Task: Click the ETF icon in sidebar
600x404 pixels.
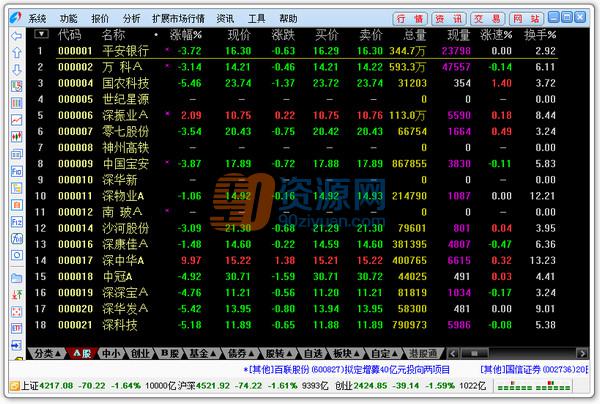Action: click(16, 328)
